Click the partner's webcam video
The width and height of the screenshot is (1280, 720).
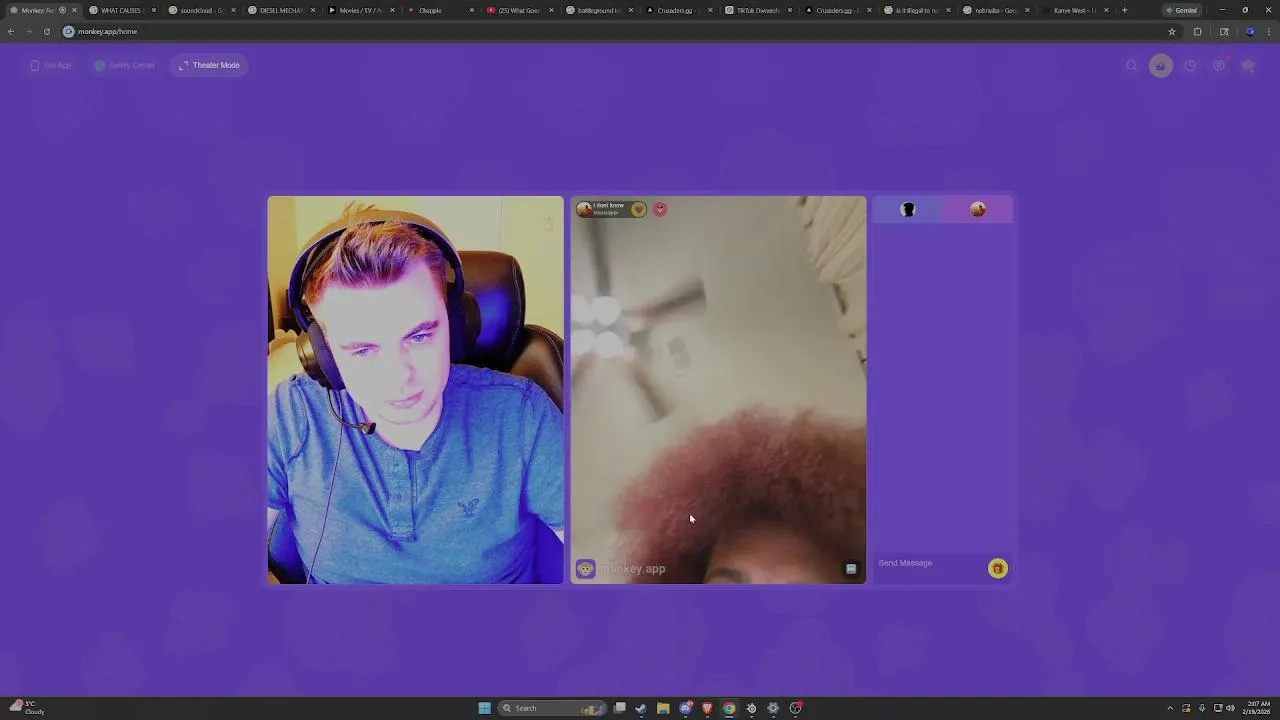pyautogui.click(x=718, y=390)
